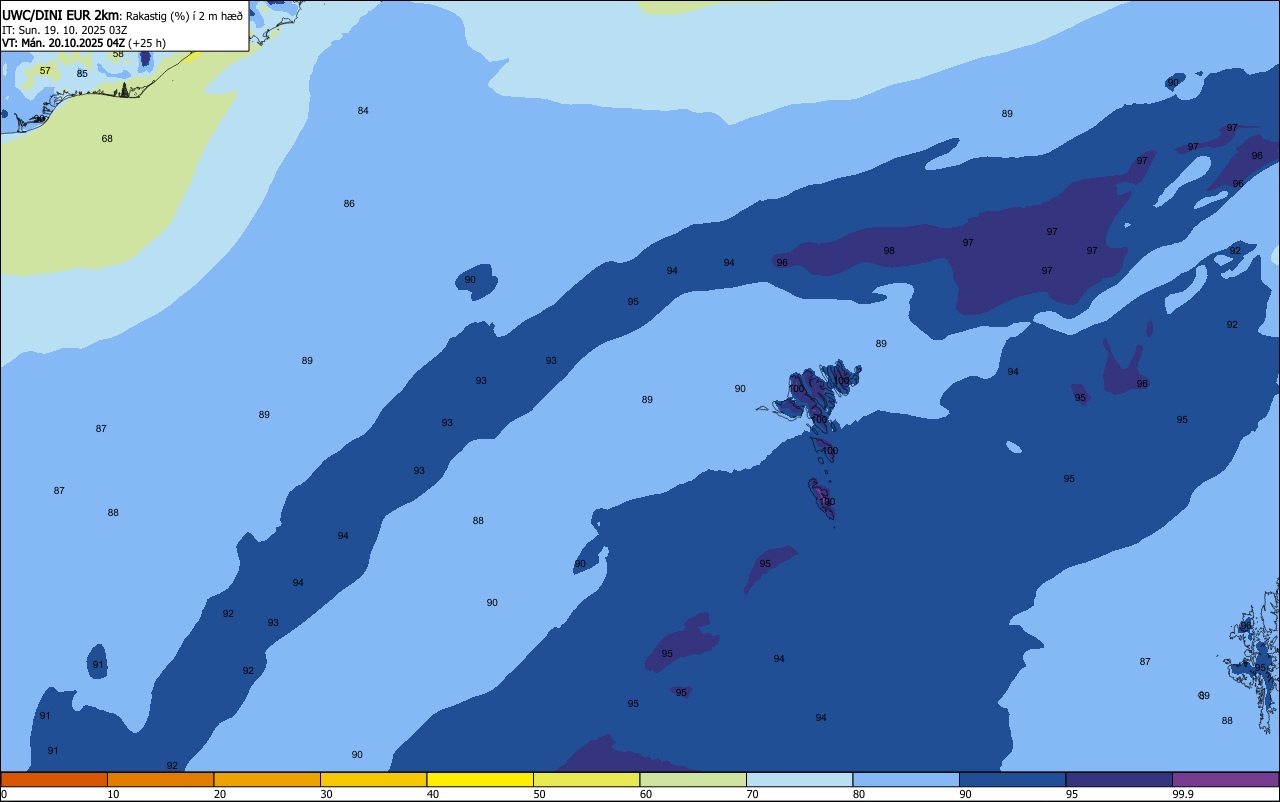
Task: Click the '84' humidity value on the map
Action: [363, 111]
